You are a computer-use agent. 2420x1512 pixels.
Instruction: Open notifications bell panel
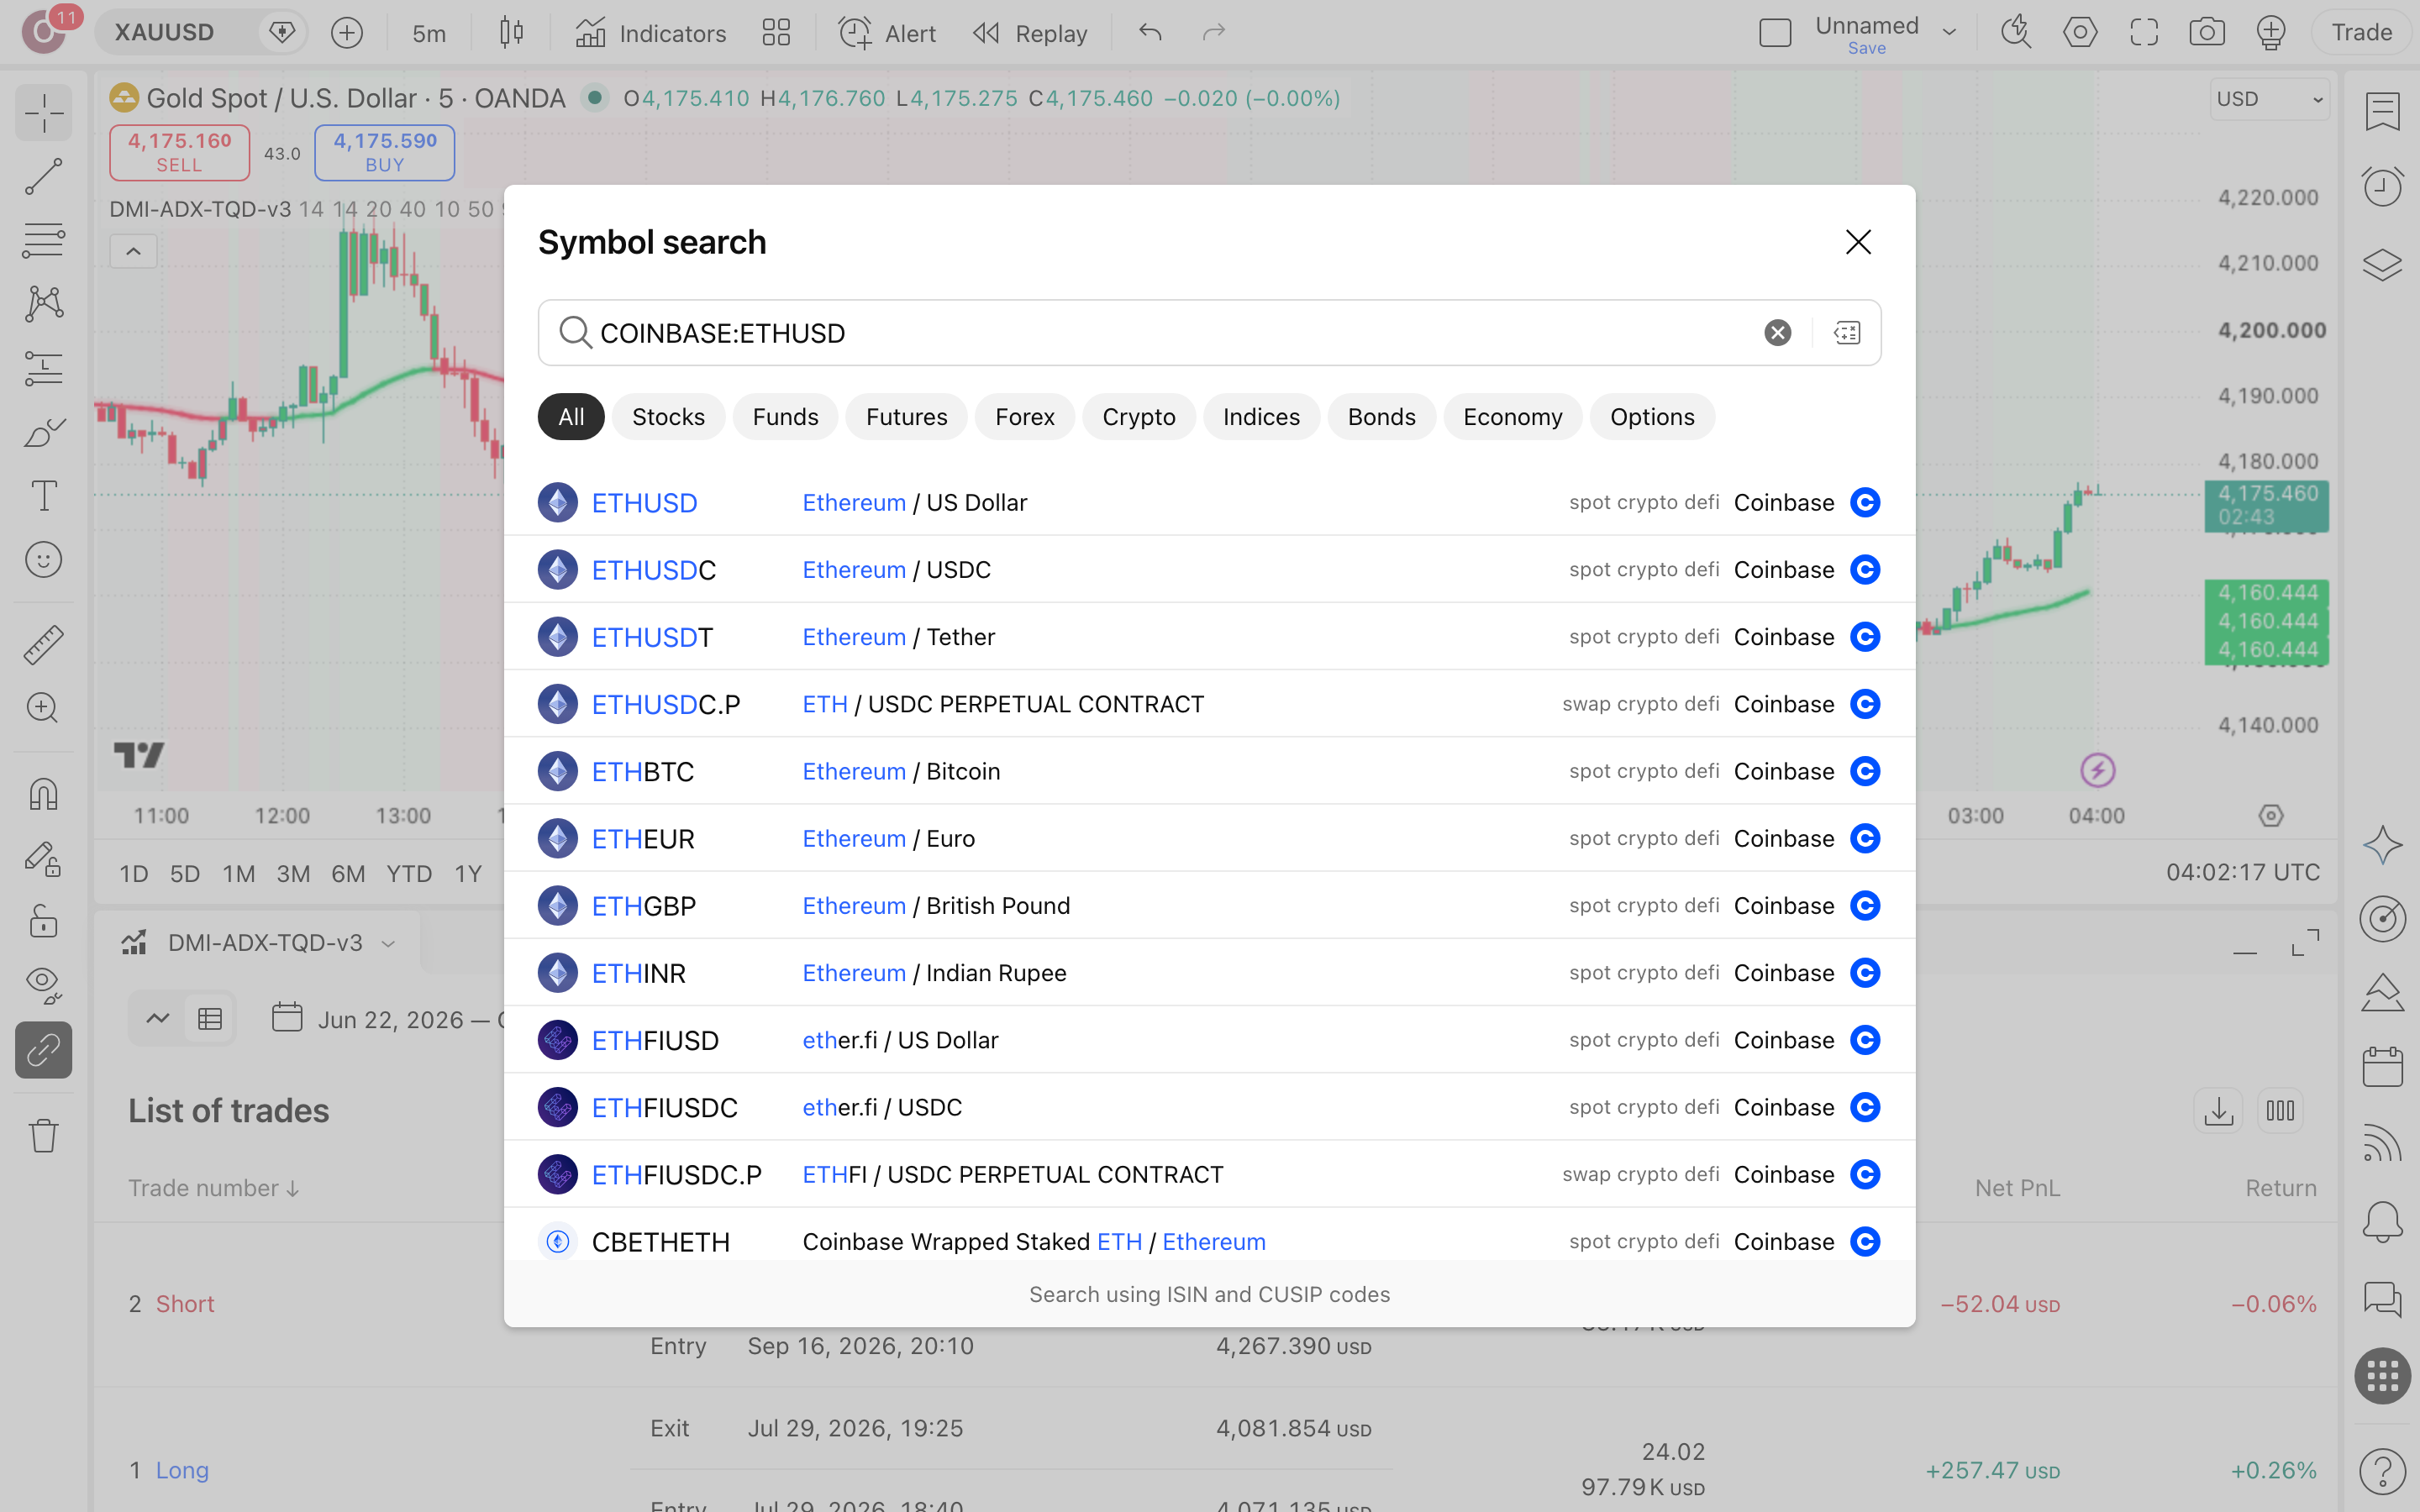[2382, 1221]
